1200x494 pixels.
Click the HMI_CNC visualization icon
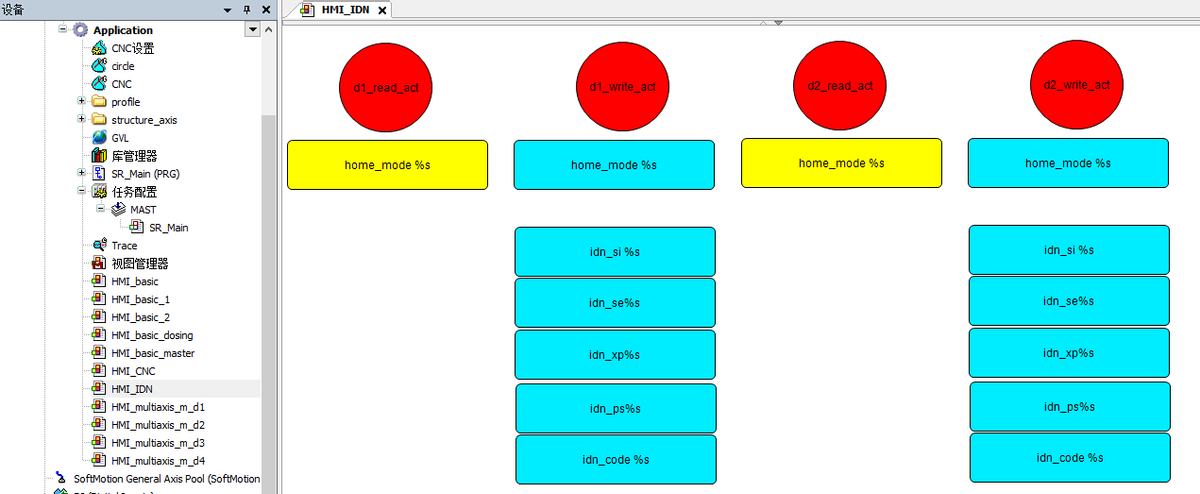pyautogui.click(x=99, y=371)
